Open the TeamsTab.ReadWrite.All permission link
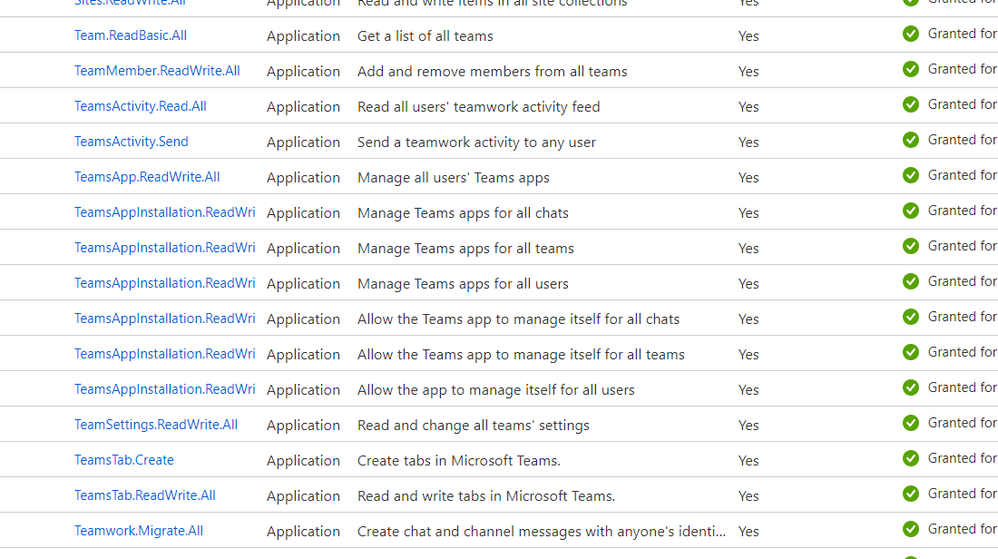The width and height of the screenshot is (998, 559). [145, 496]
